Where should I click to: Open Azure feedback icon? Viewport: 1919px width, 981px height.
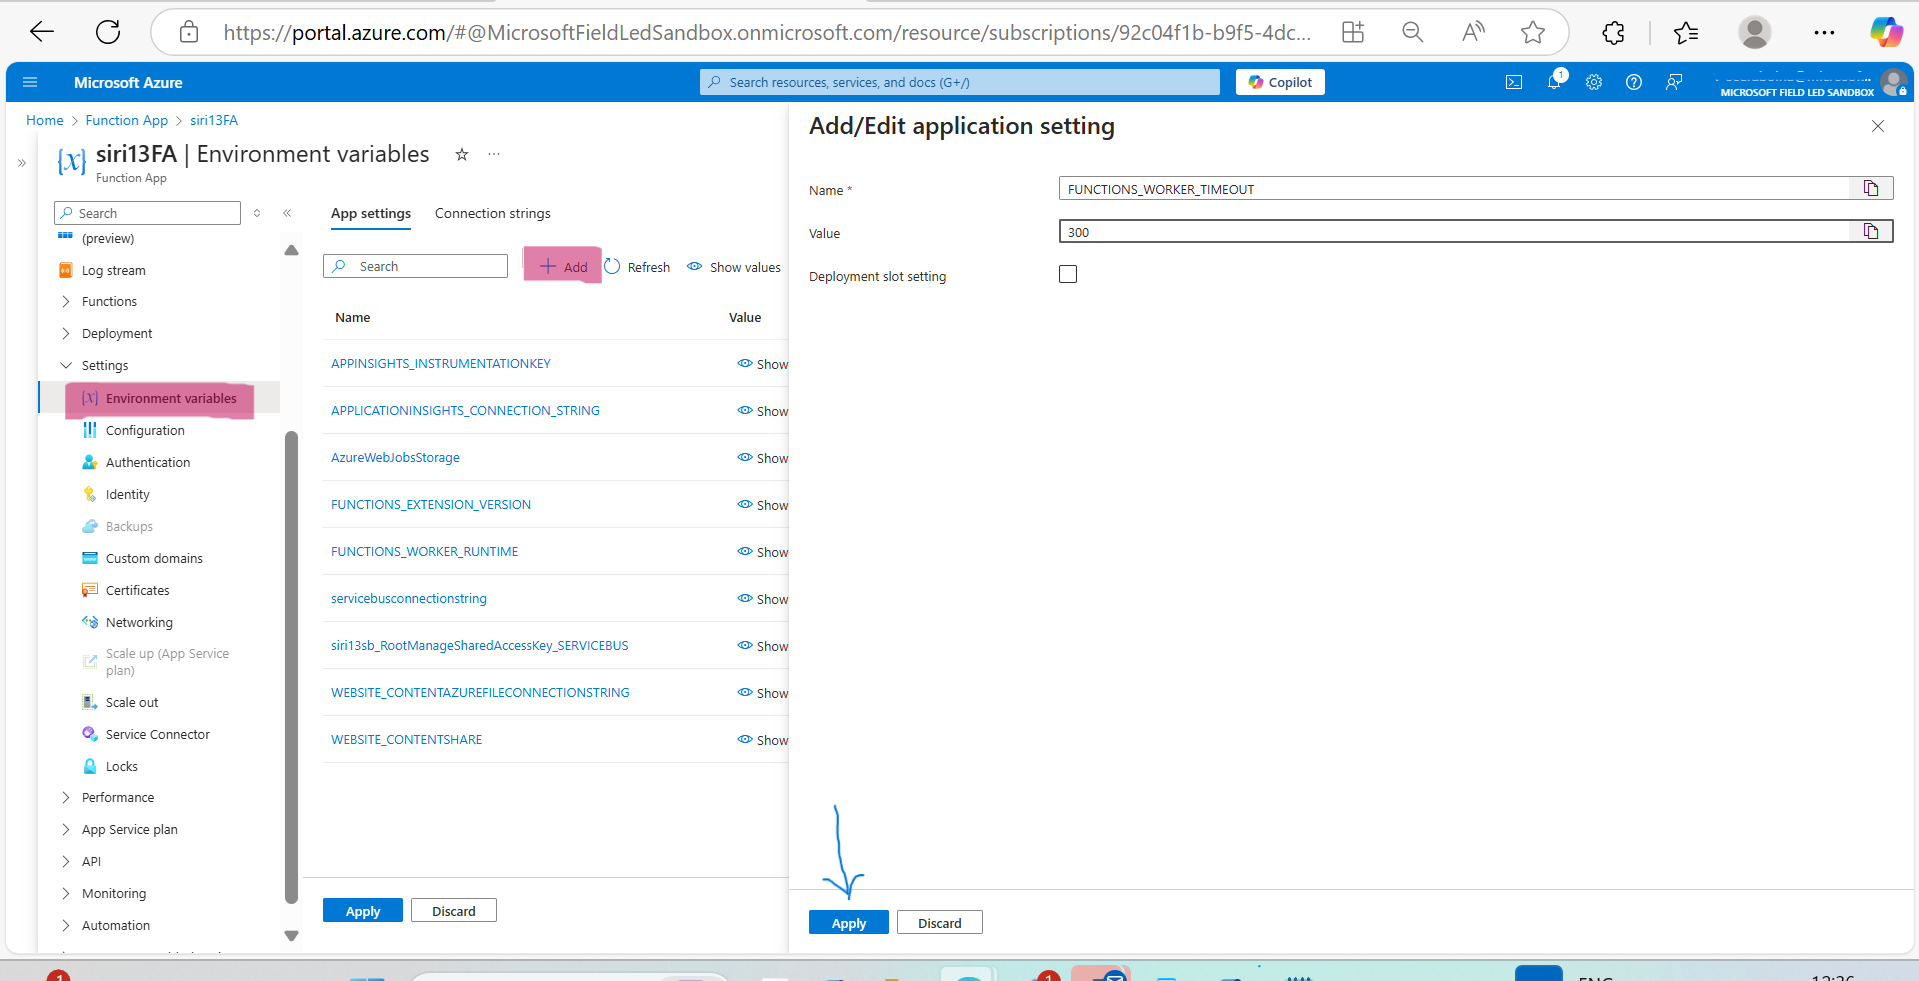coord(1674,82)
